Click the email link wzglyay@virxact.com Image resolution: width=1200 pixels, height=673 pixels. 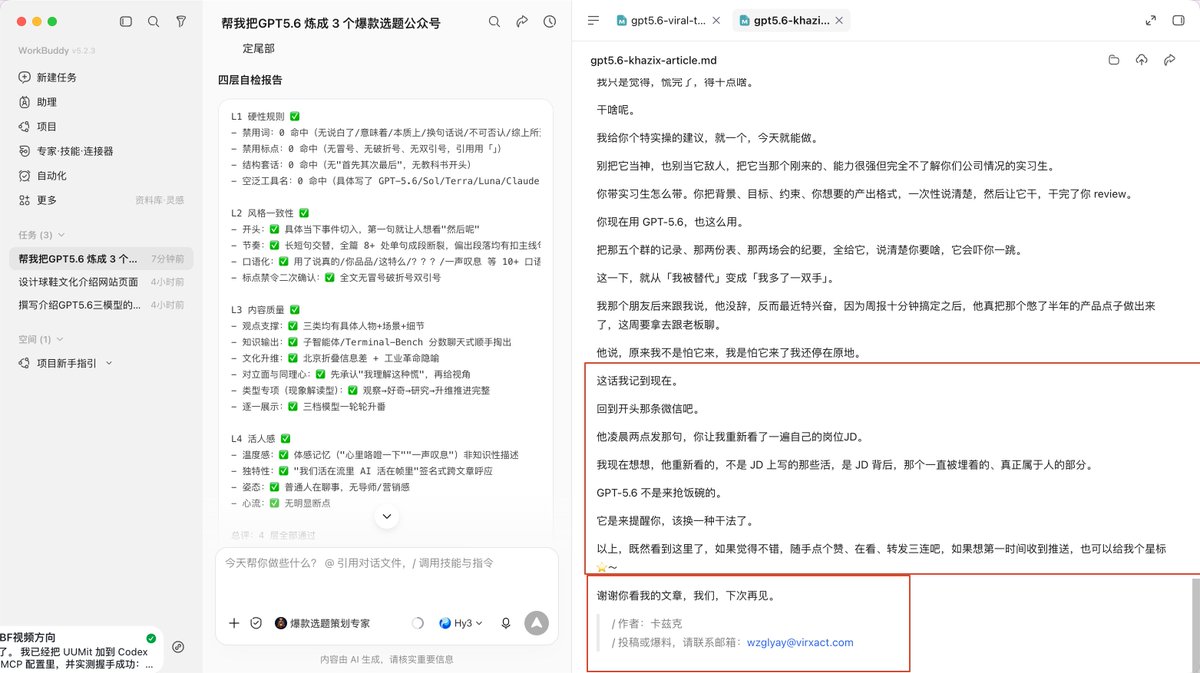(800, 642)
